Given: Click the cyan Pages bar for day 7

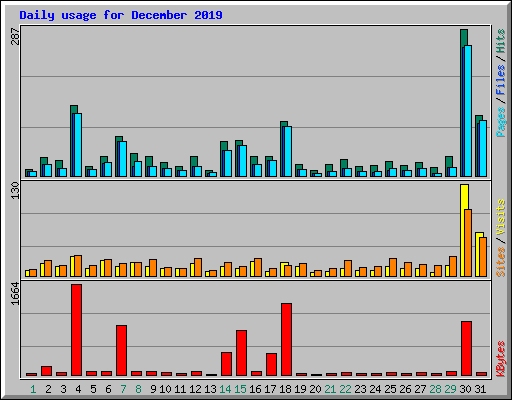Looking at the screenshot, I should click(x=123, y=159).
